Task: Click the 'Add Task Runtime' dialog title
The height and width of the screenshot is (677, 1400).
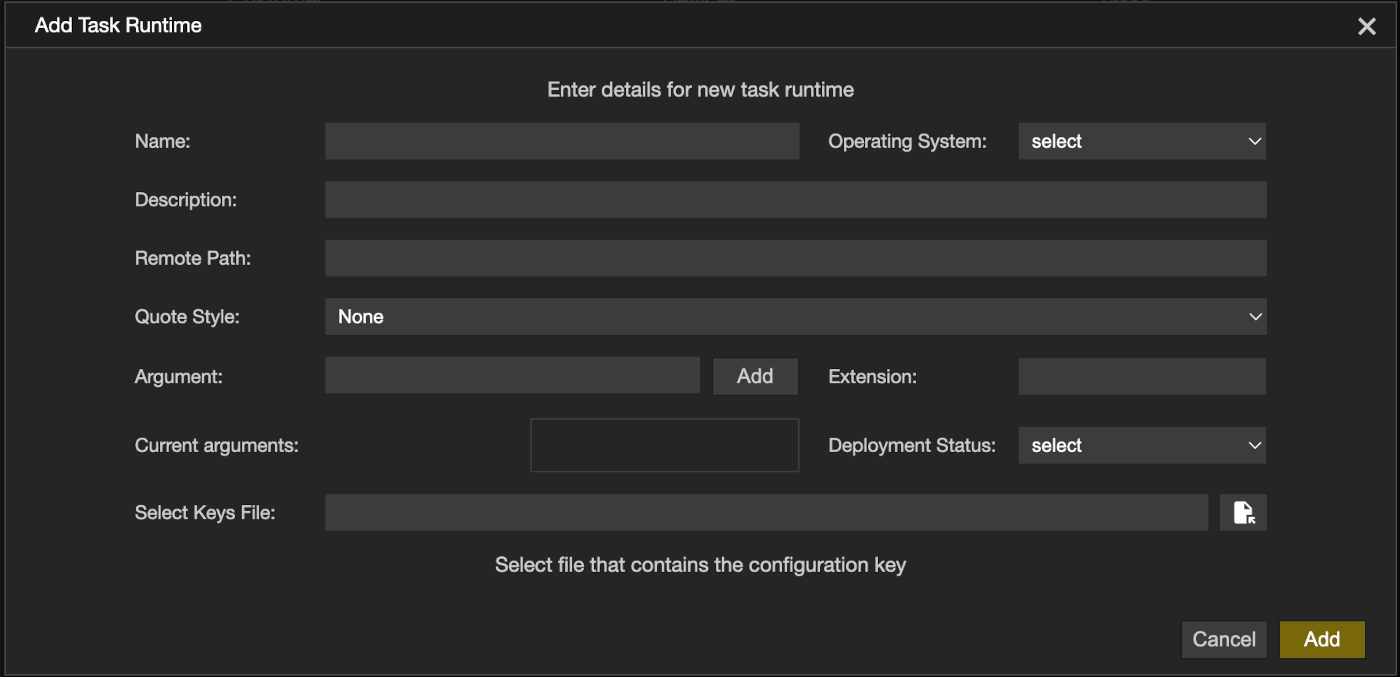Action: (x=118, y=26)
